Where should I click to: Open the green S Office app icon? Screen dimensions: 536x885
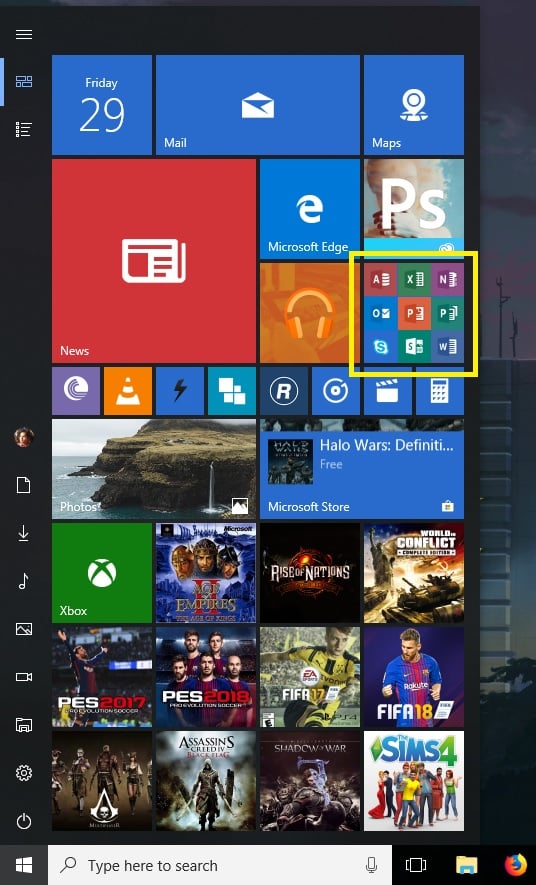click(415, 347)
